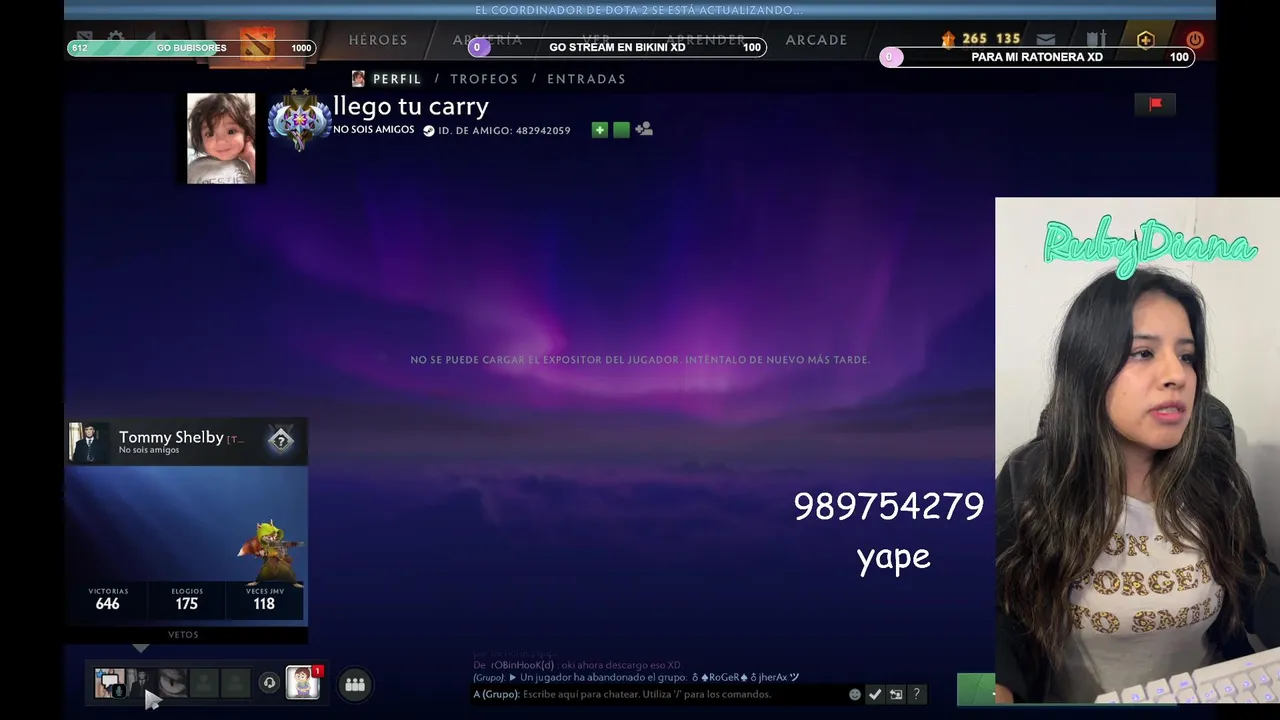This screenshot has height=720, width=1280.
Task: Select the first party slot avatar
Action: coord(109,683)
